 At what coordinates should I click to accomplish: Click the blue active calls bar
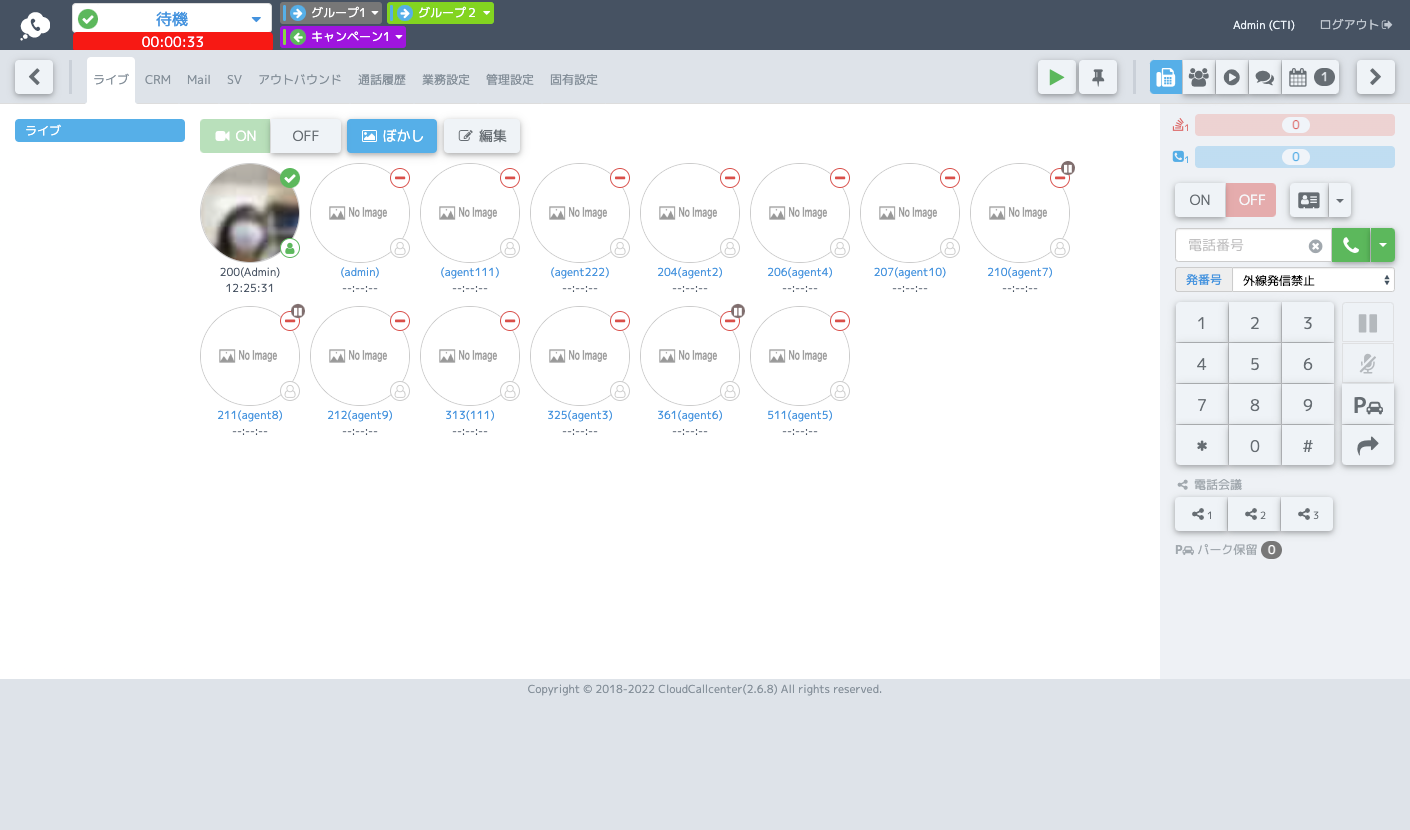(x=1295, y=157)
